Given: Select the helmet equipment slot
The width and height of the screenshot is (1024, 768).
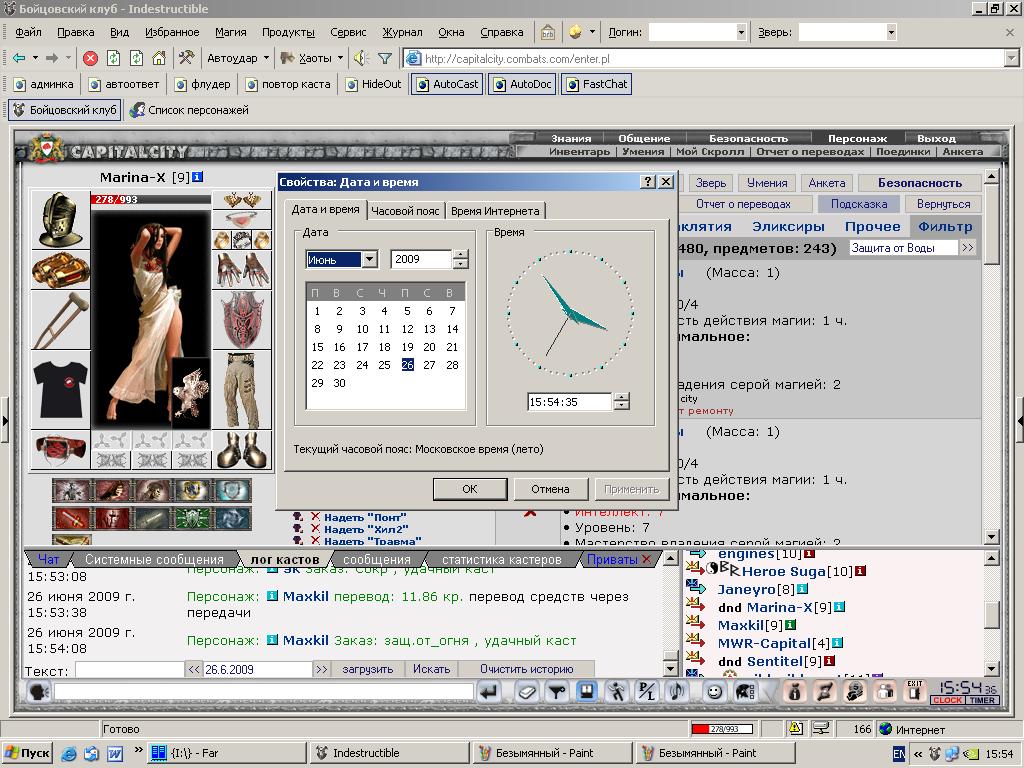Looking at the screenshot, I should 60,219.
